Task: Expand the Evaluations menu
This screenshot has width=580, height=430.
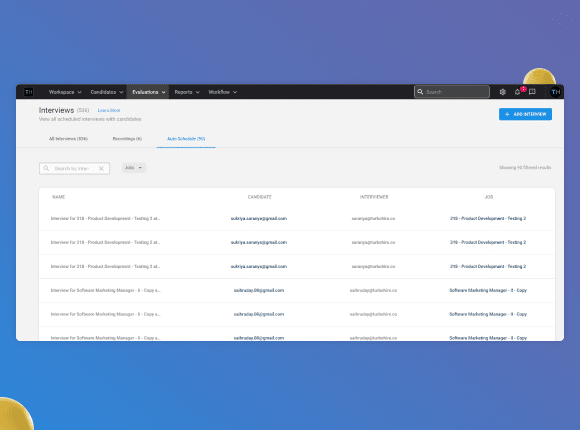Action: (x=148, y=92)
